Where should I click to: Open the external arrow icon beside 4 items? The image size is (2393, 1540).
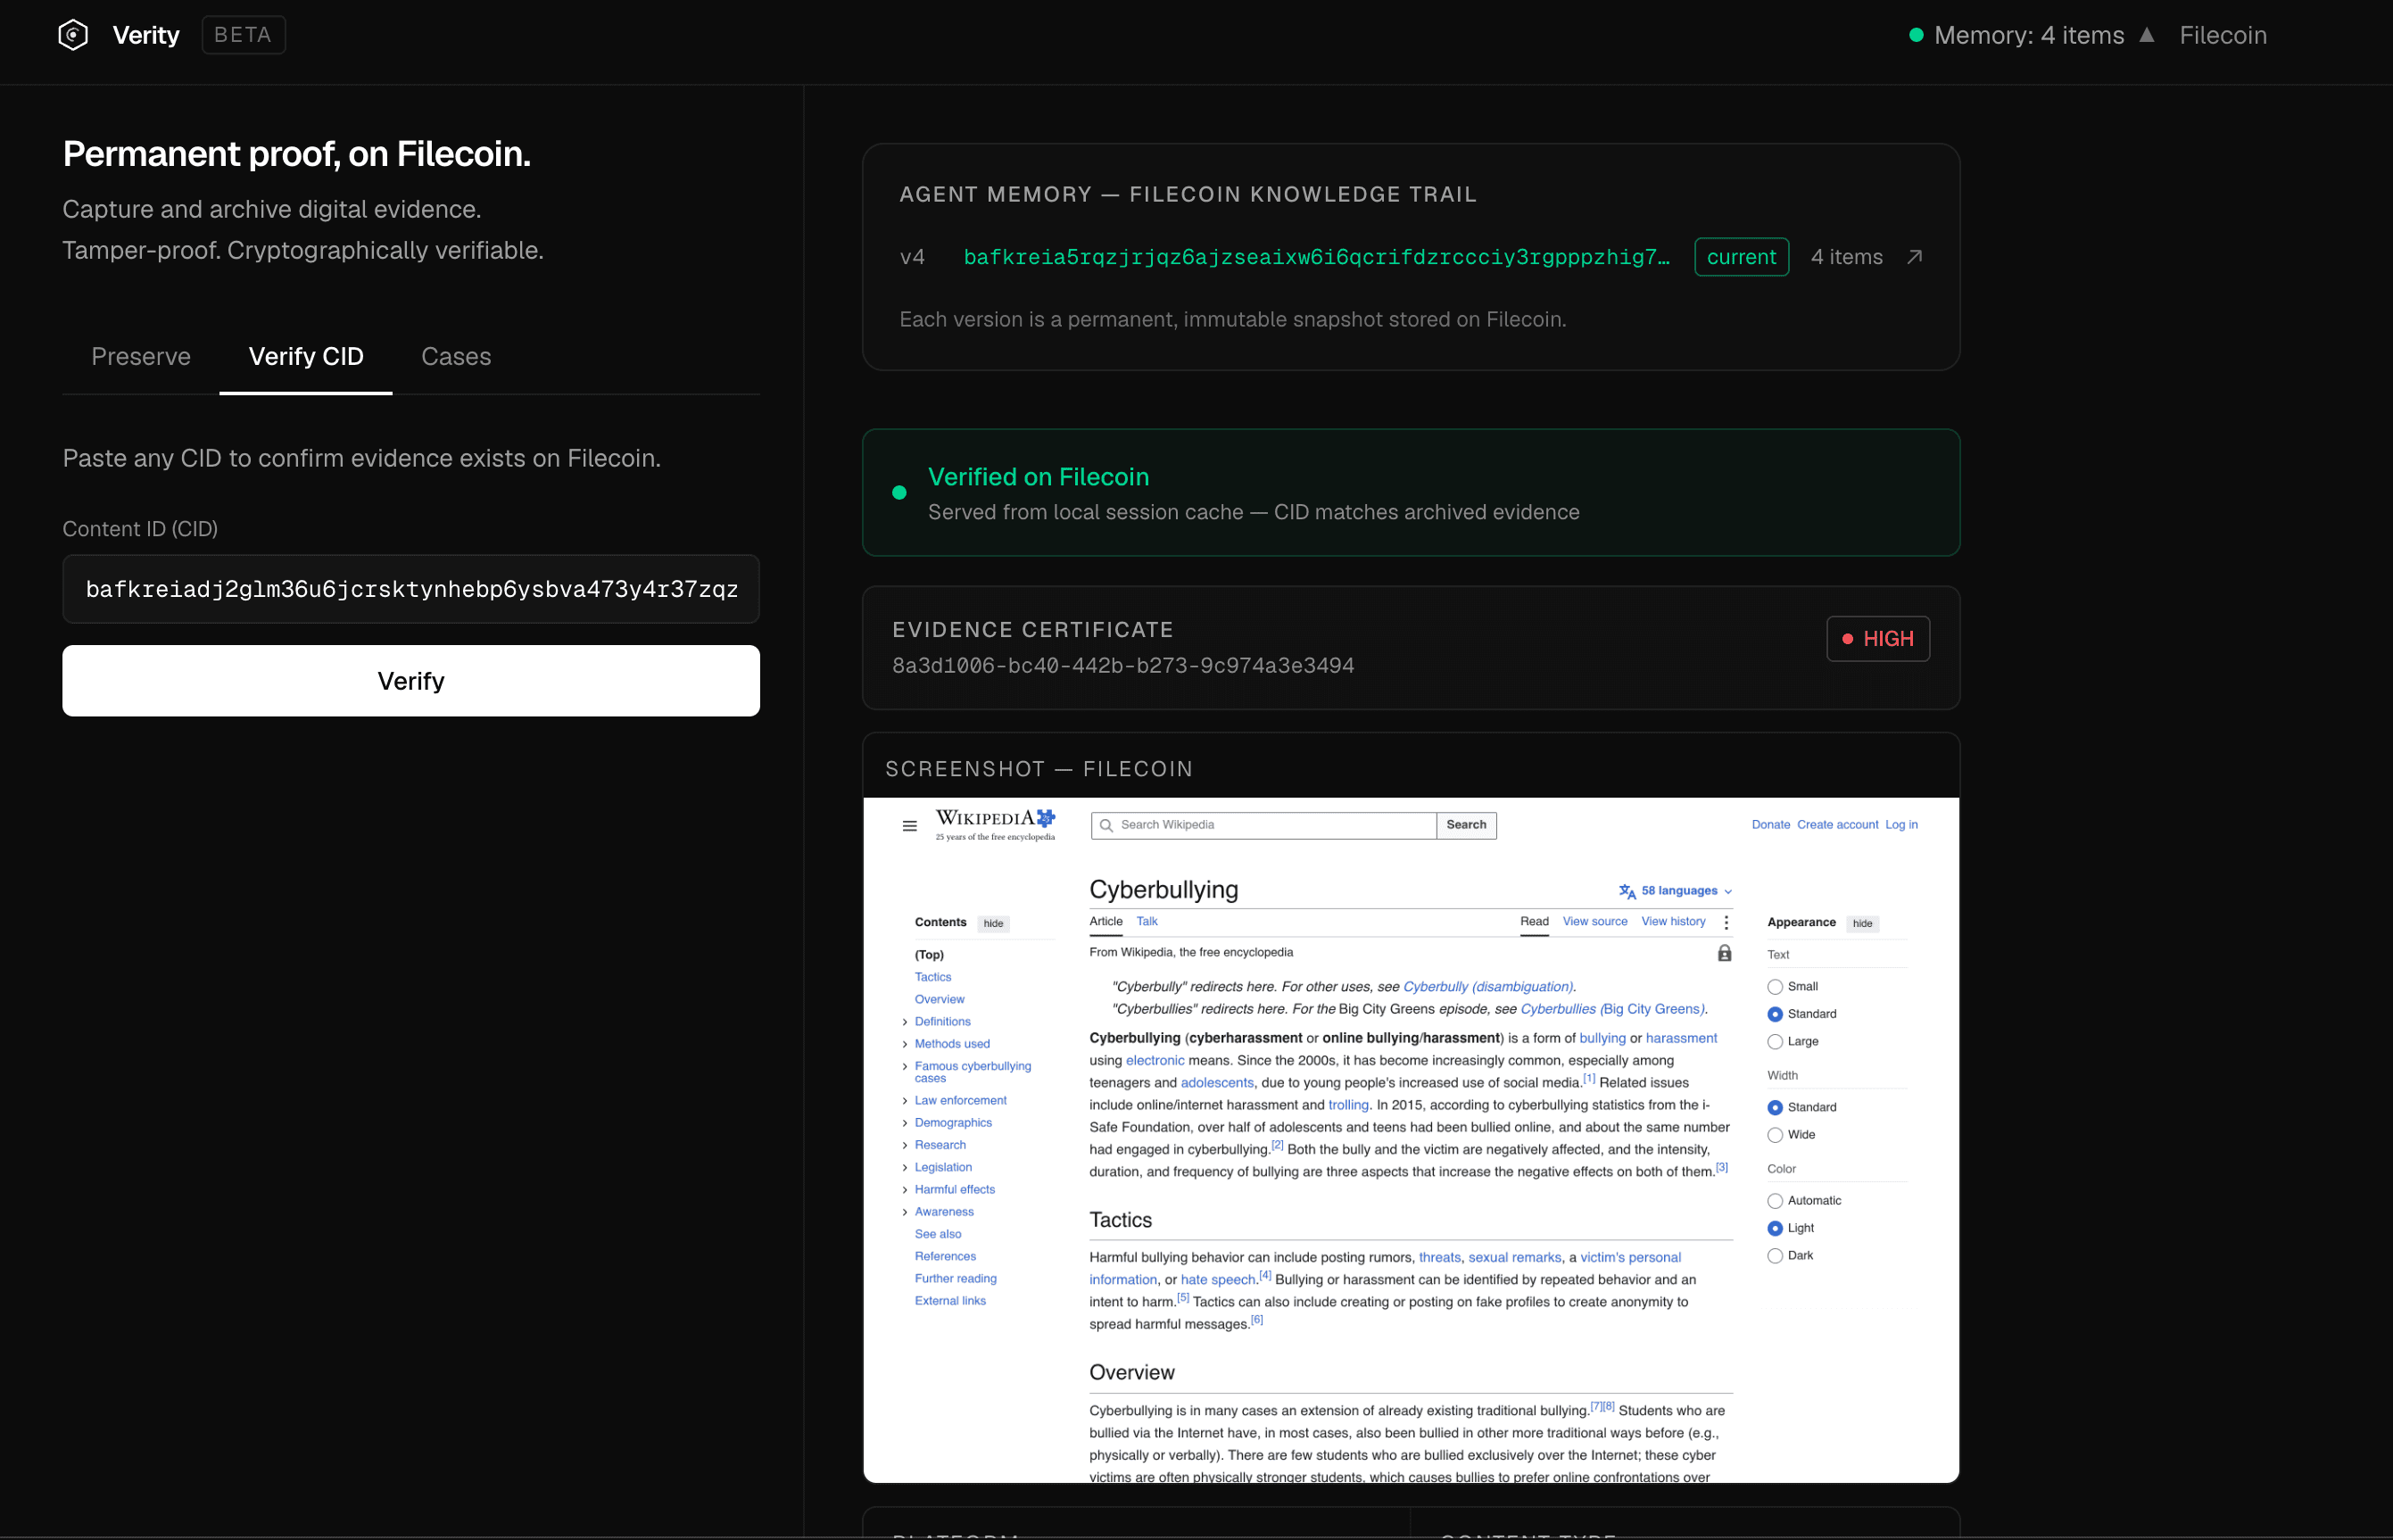pyautogui.click(x=1914, y=257)
